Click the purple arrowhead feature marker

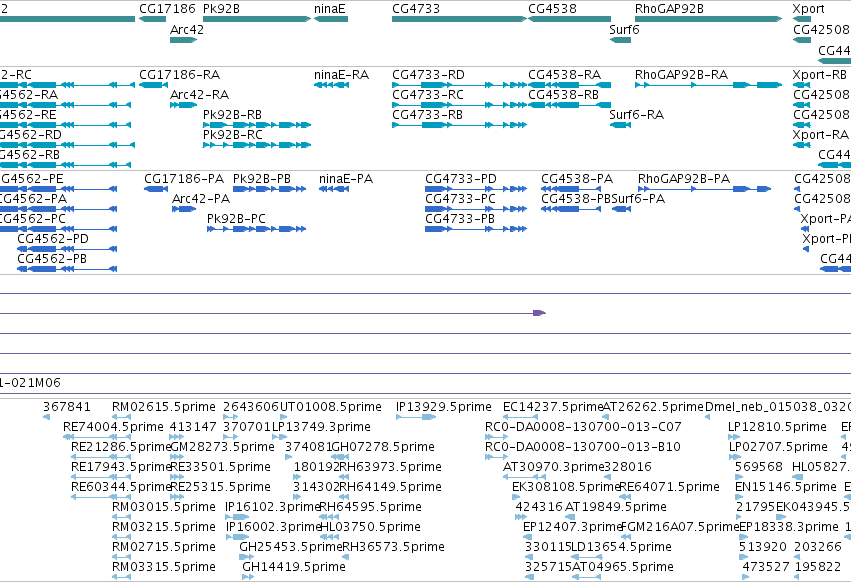(x=539, y=313)
